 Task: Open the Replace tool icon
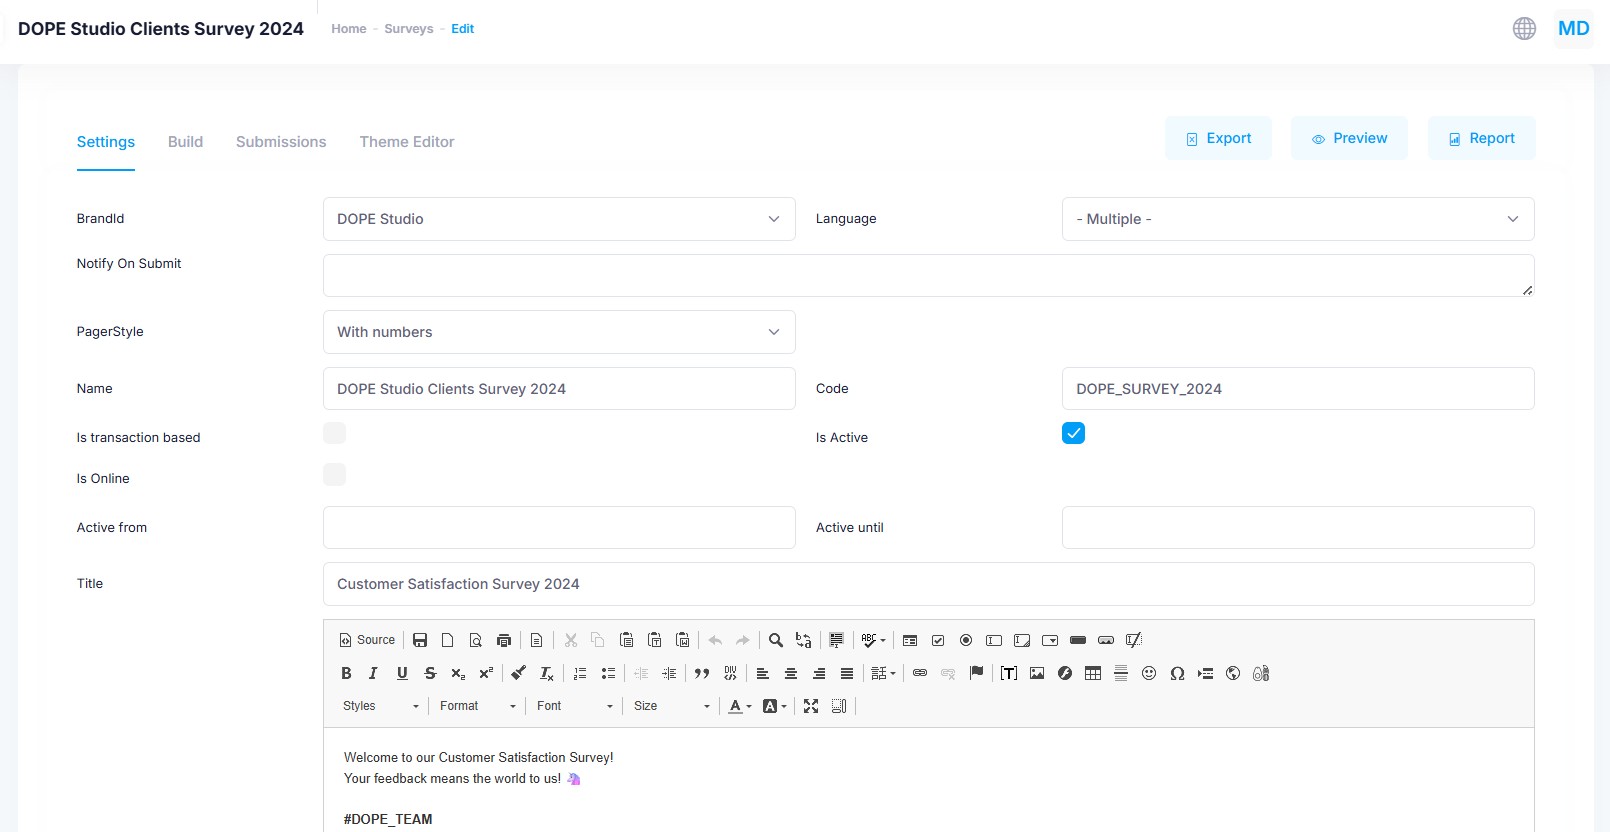tap(804, 640)
